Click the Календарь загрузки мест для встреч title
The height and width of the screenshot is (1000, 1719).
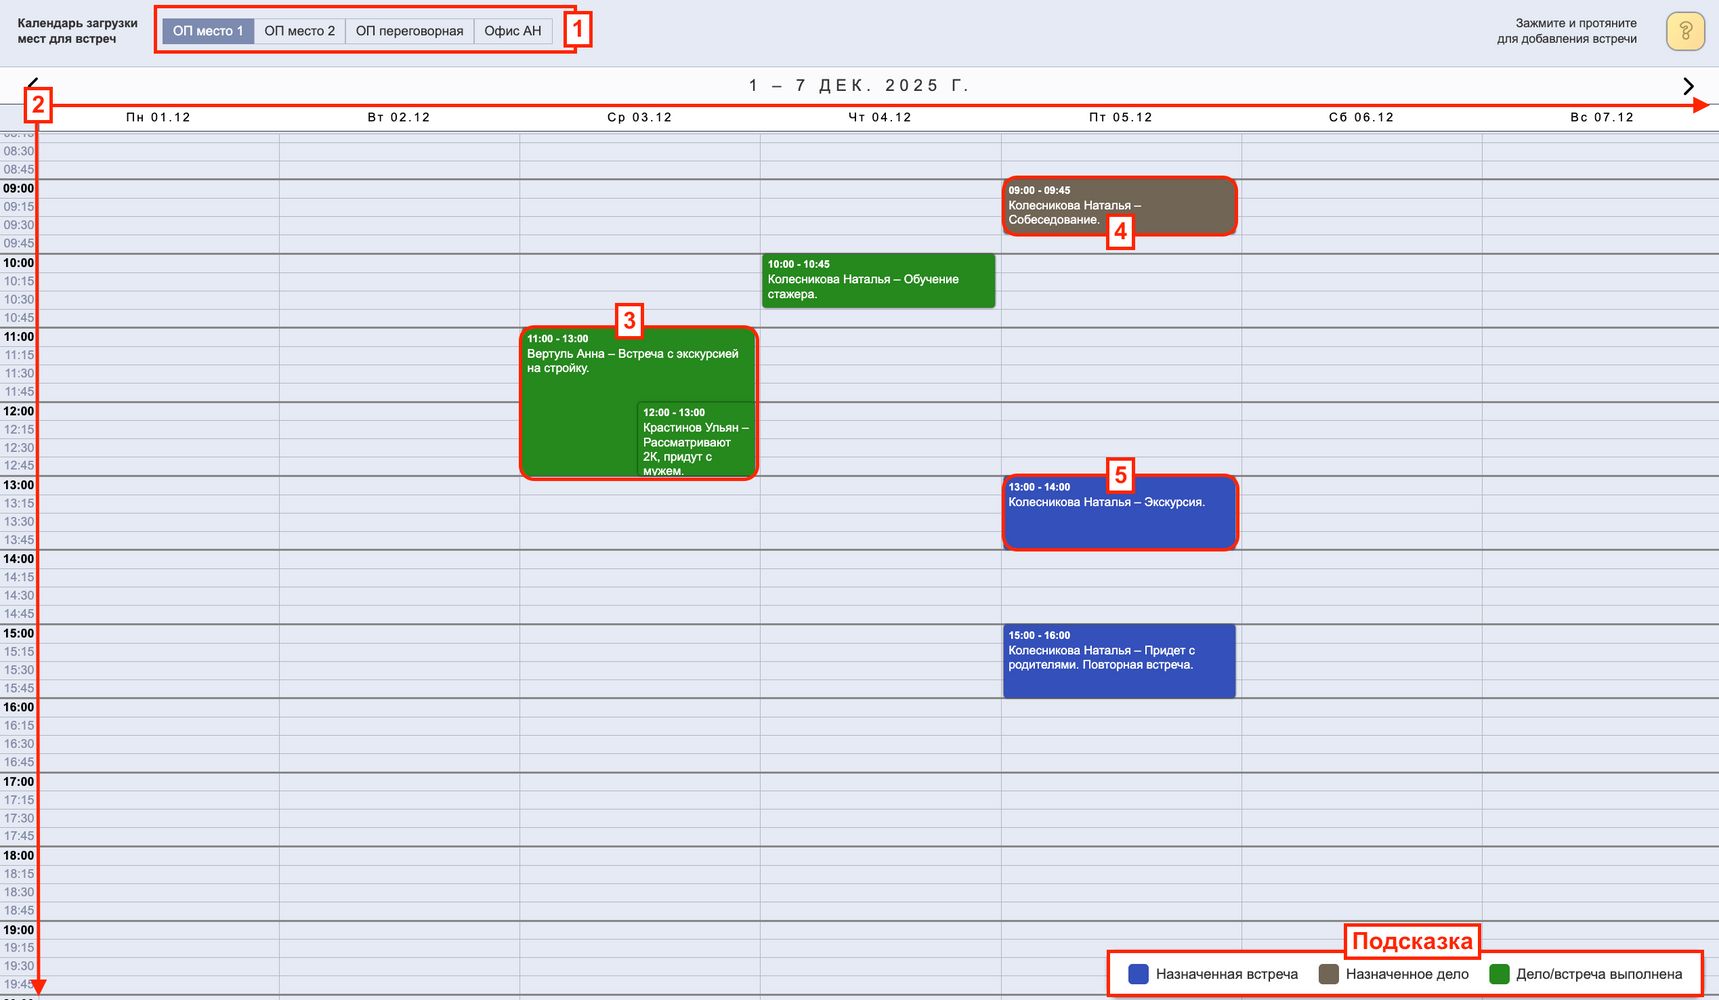78,31
